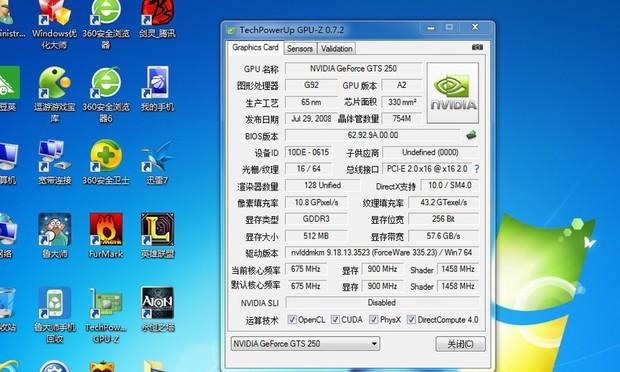Switch to the Validation tab
This screenshot has height=372, width=620.
click(x=336, y=49)
